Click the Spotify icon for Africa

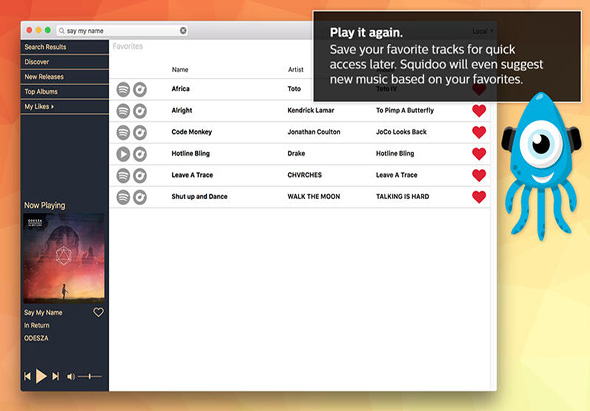(123, 90)
